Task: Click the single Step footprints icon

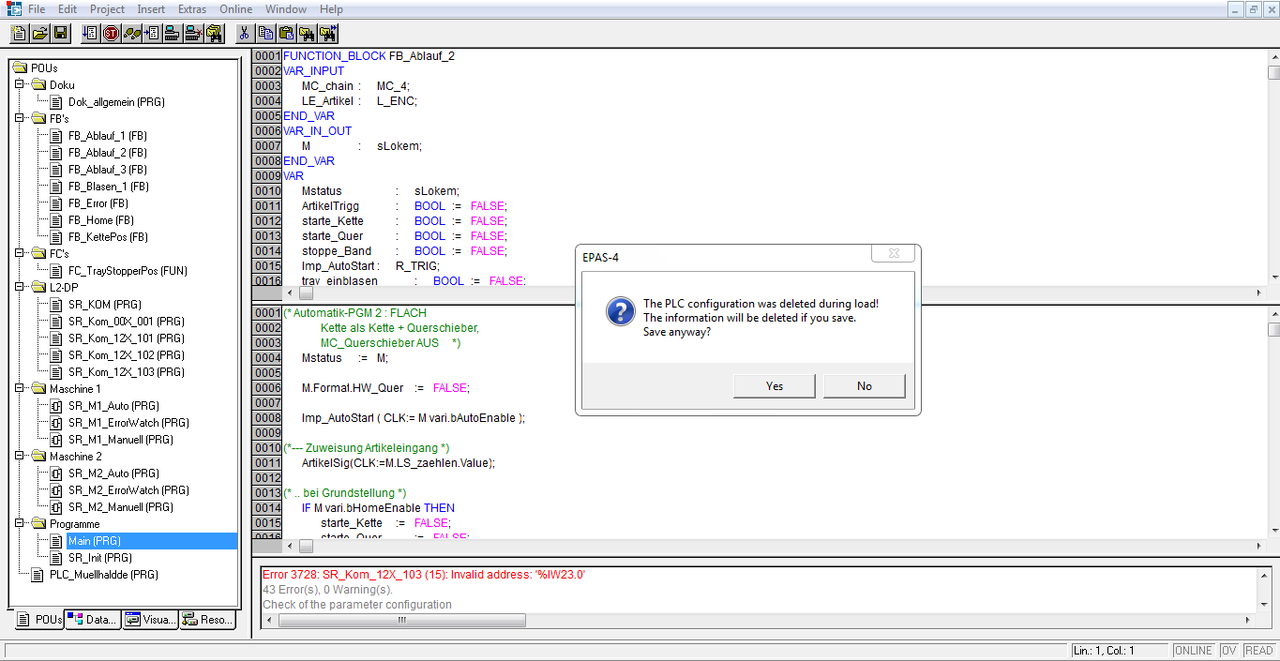Action: click(x=132, y=33)
